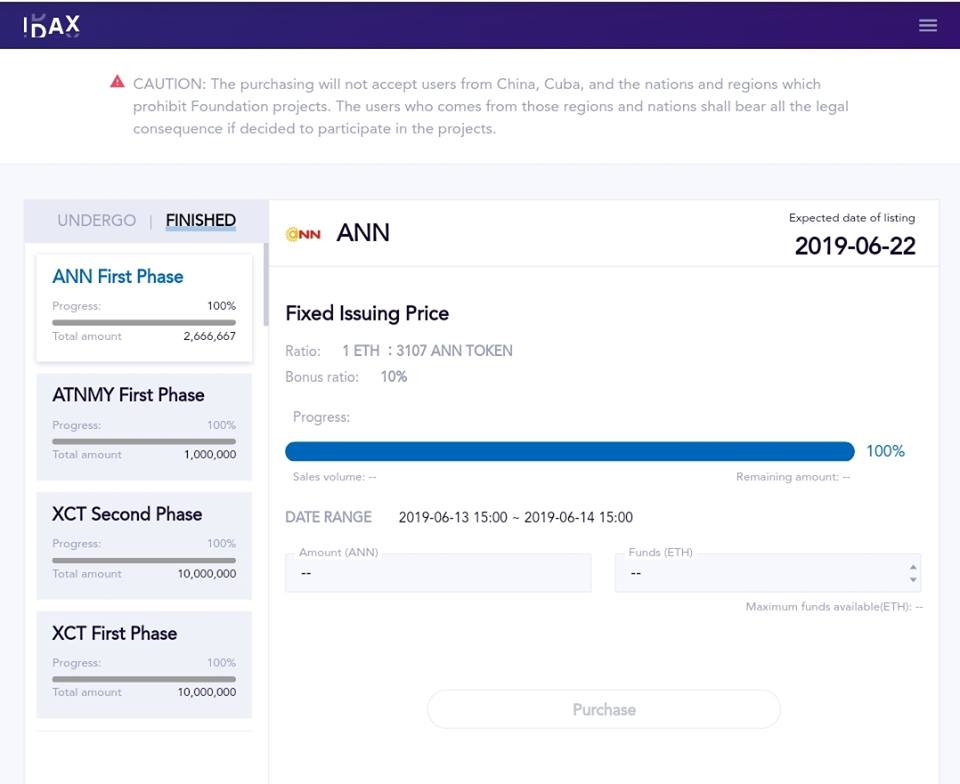Viewport: 960px width, 784px height.
Task: Click the XCT Second Phase progress bar
Action: pos(144,560)
